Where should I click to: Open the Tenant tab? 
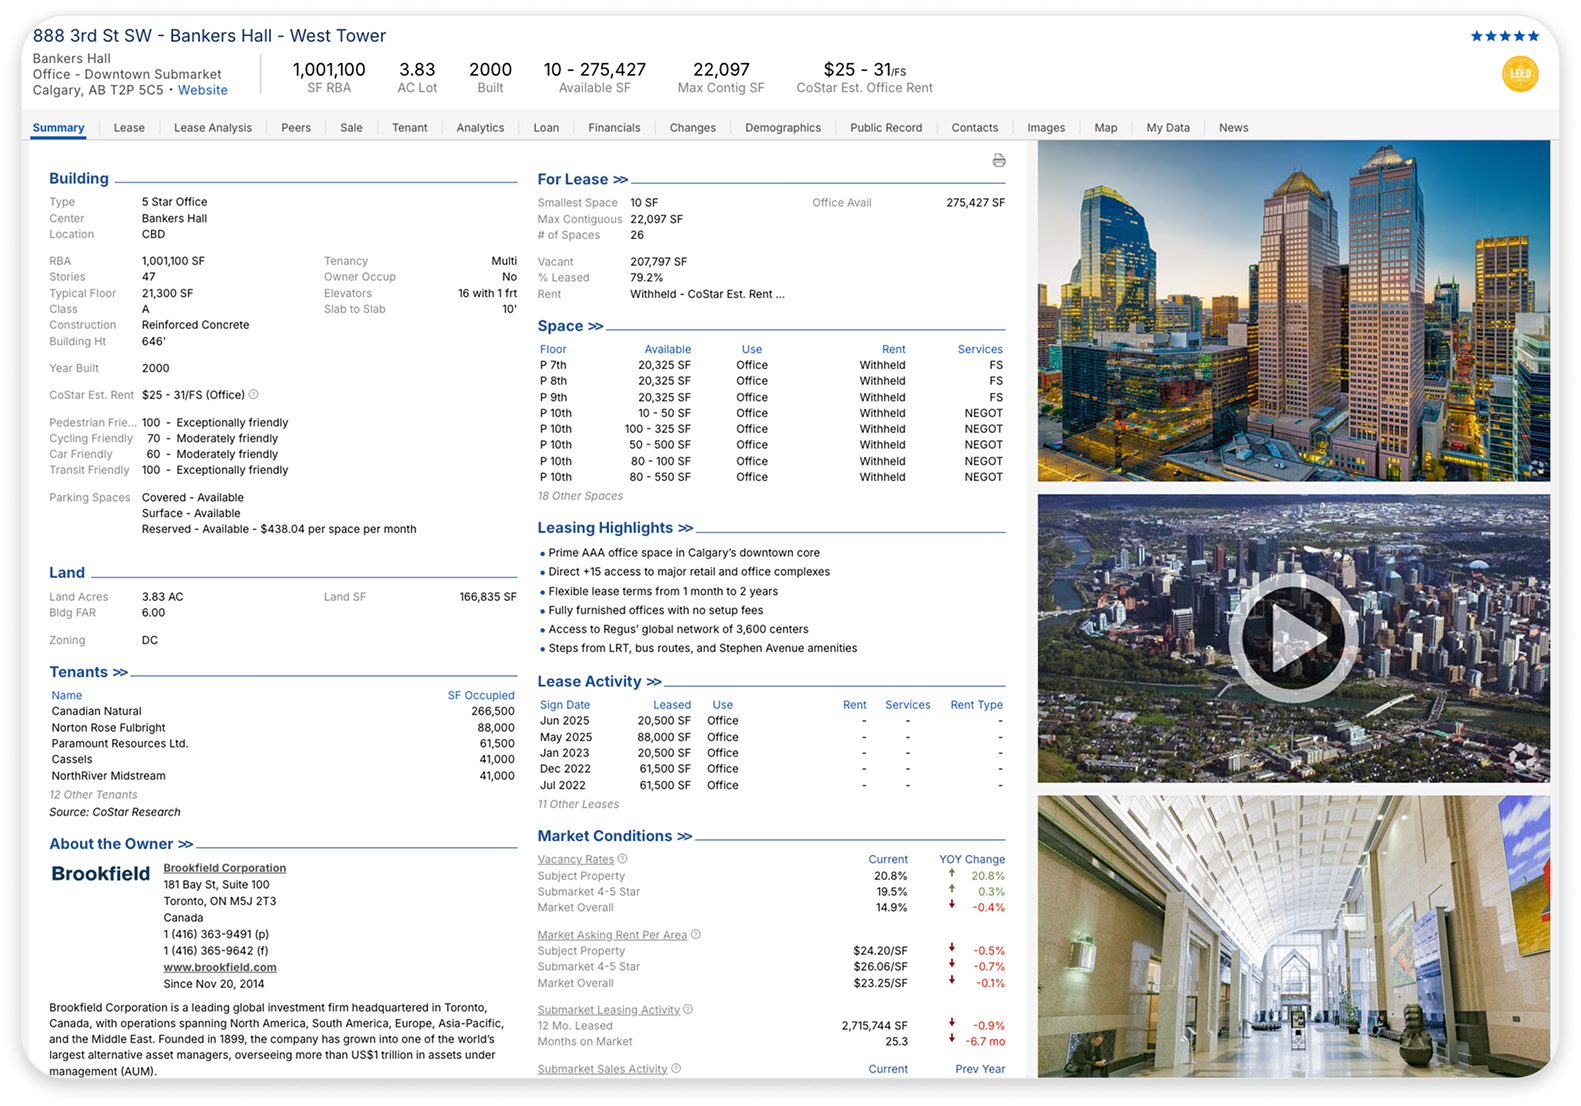tap(410, 128)
